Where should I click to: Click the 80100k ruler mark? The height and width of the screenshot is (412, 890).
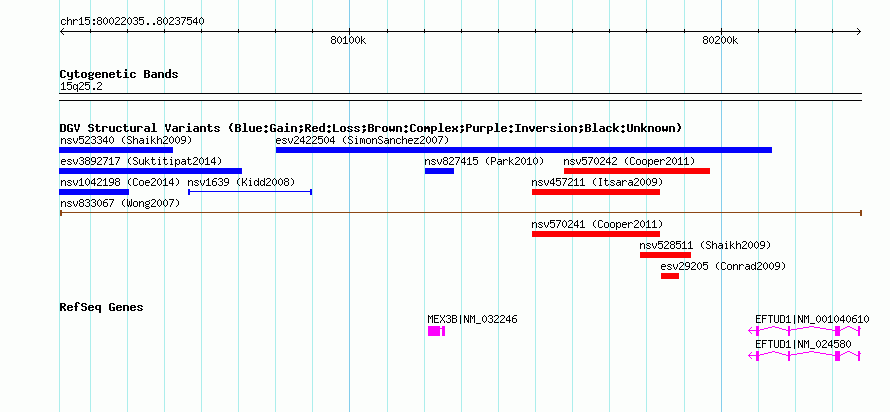pyautogui.click(x=349, y=40)
